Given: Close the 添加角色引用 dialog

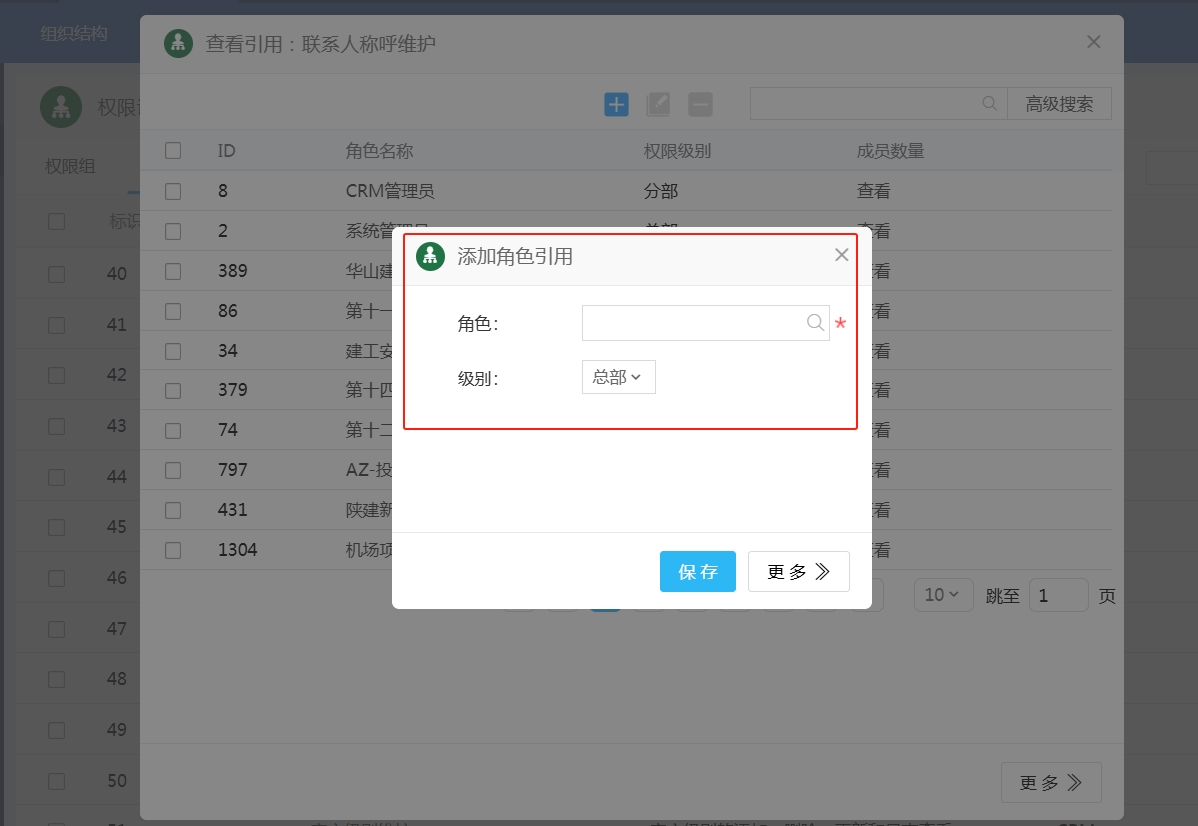Looking at the screenshot, I should point(841,255).
